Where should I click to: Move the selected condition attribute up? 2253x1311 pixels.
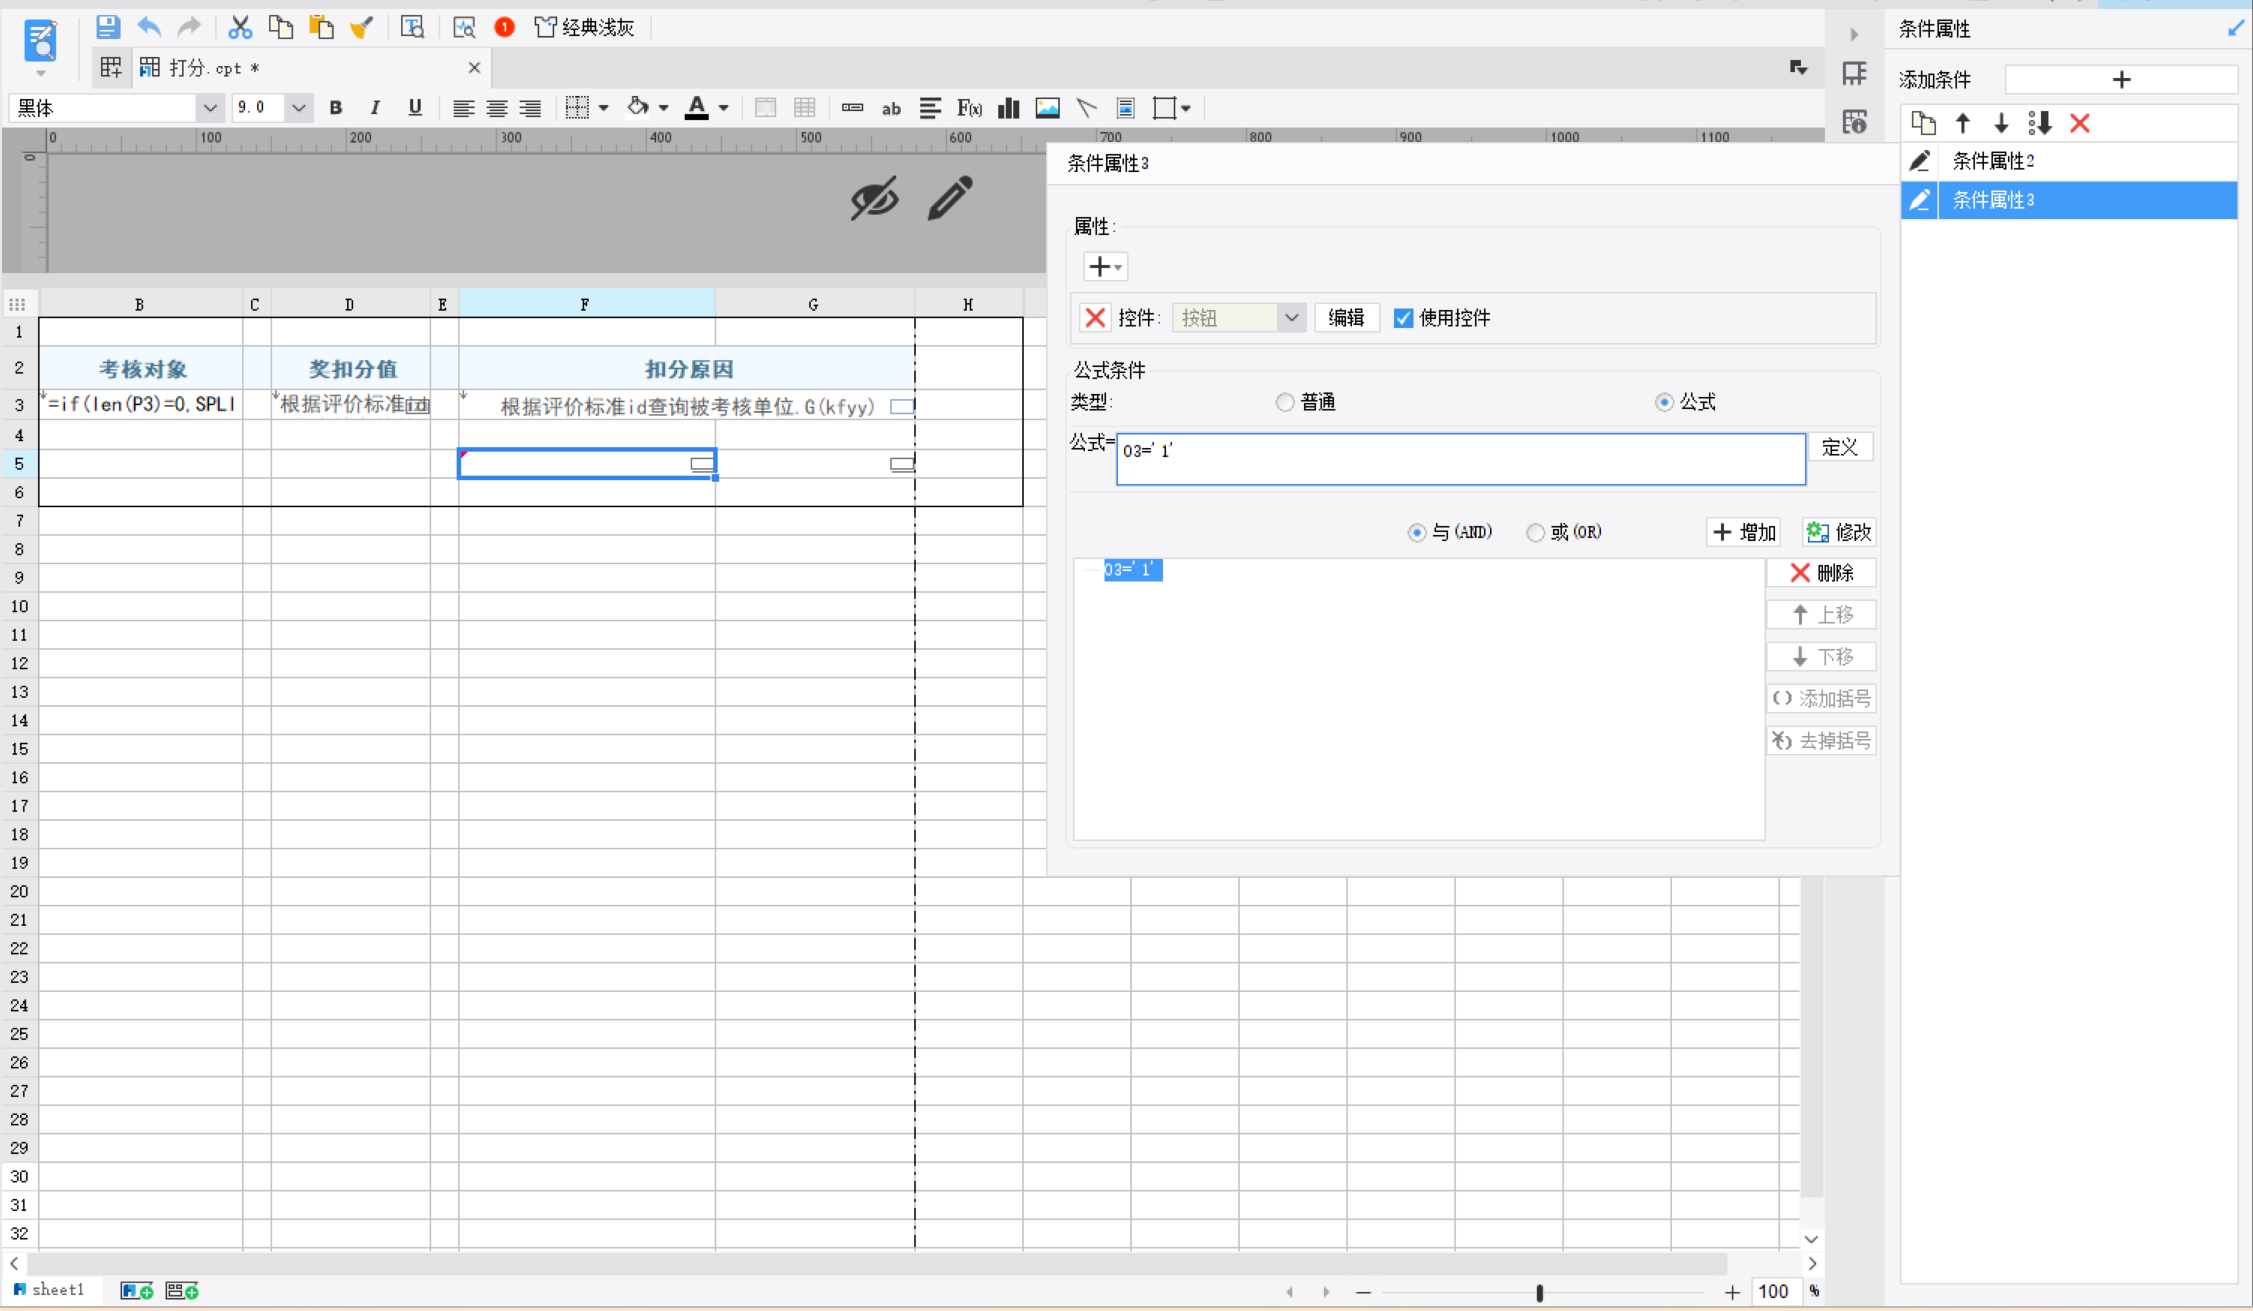[1963, 123]
